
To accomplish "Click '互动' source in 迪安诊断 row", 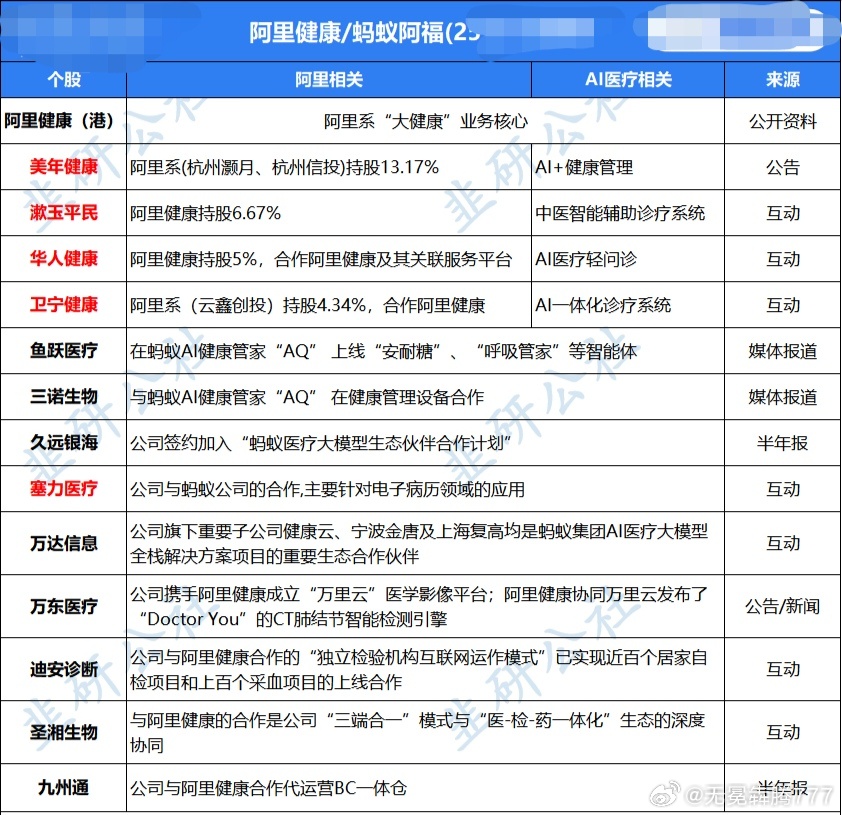I will tap(782, 669).
